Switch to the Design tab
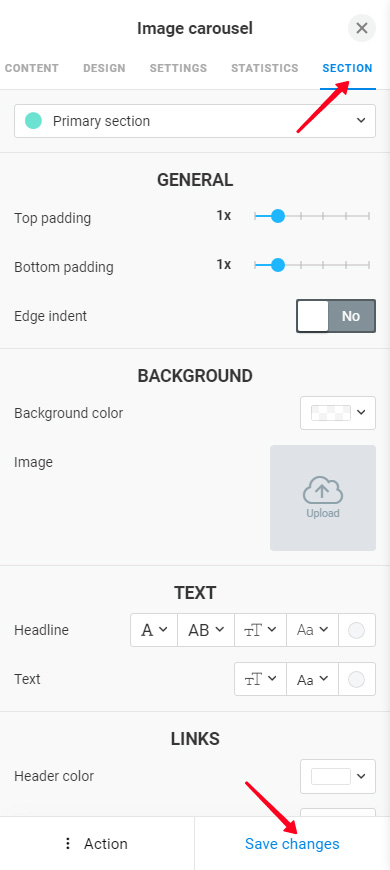This screenshot has height=870, width=390. (104, 68)
